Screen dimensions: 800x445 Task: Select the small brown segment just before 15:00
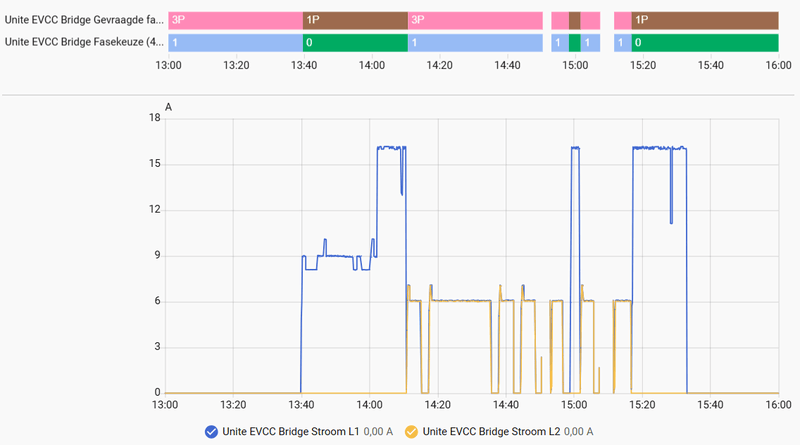click(x=574, y=20)
